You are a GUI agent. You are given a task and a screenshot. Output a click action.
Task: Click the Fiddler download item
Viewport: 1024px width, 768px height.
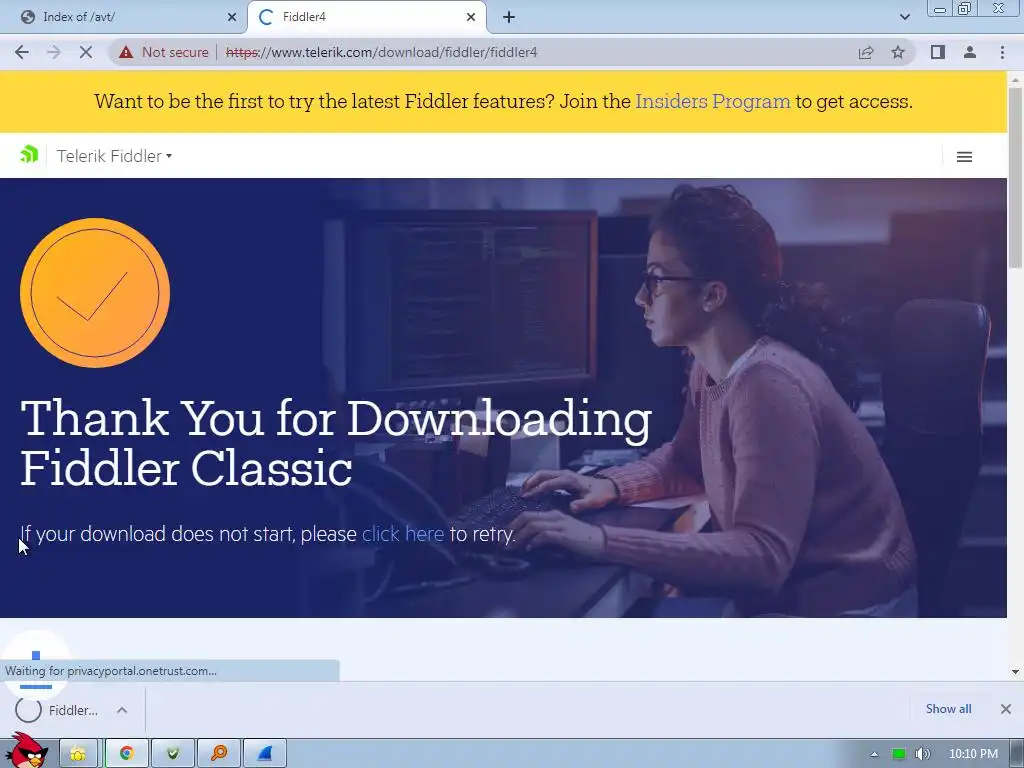pyautogui.click(x=57, y=710)
